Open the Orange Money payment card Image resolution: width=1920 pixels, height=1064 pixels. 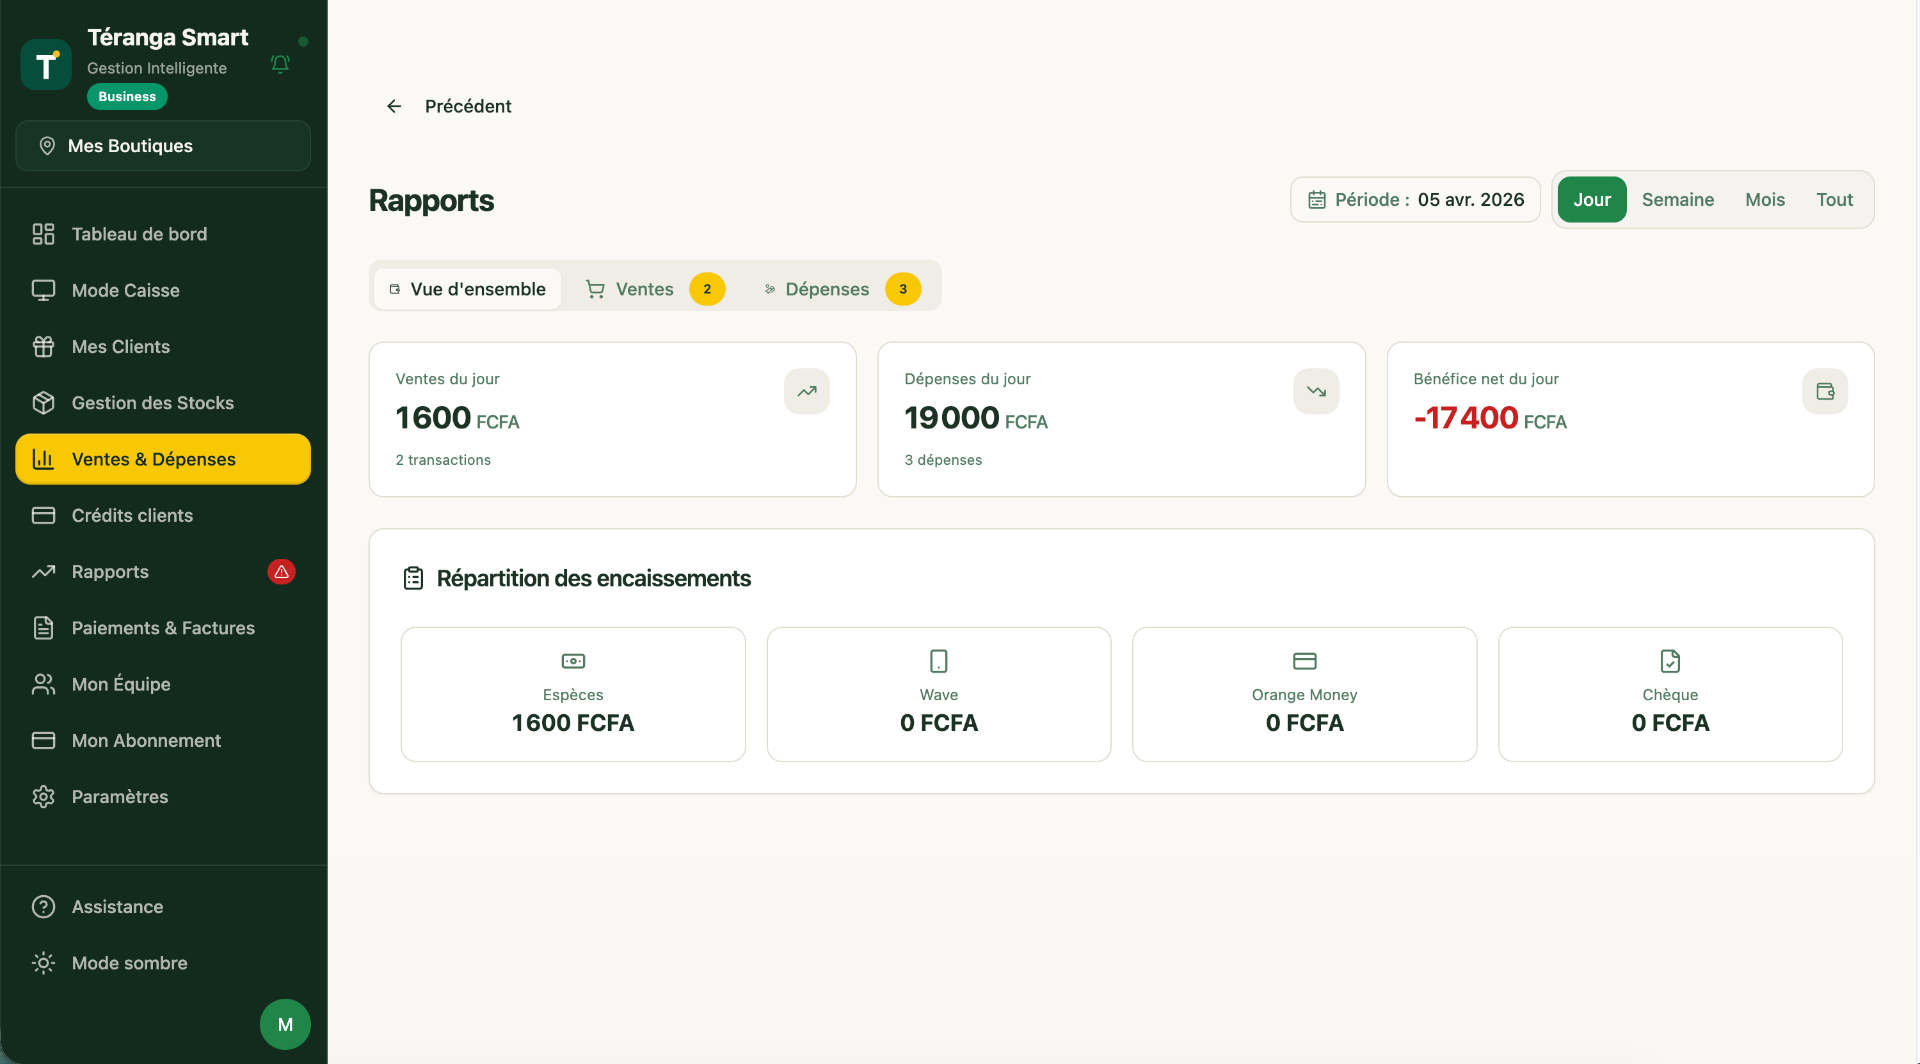1305,694
